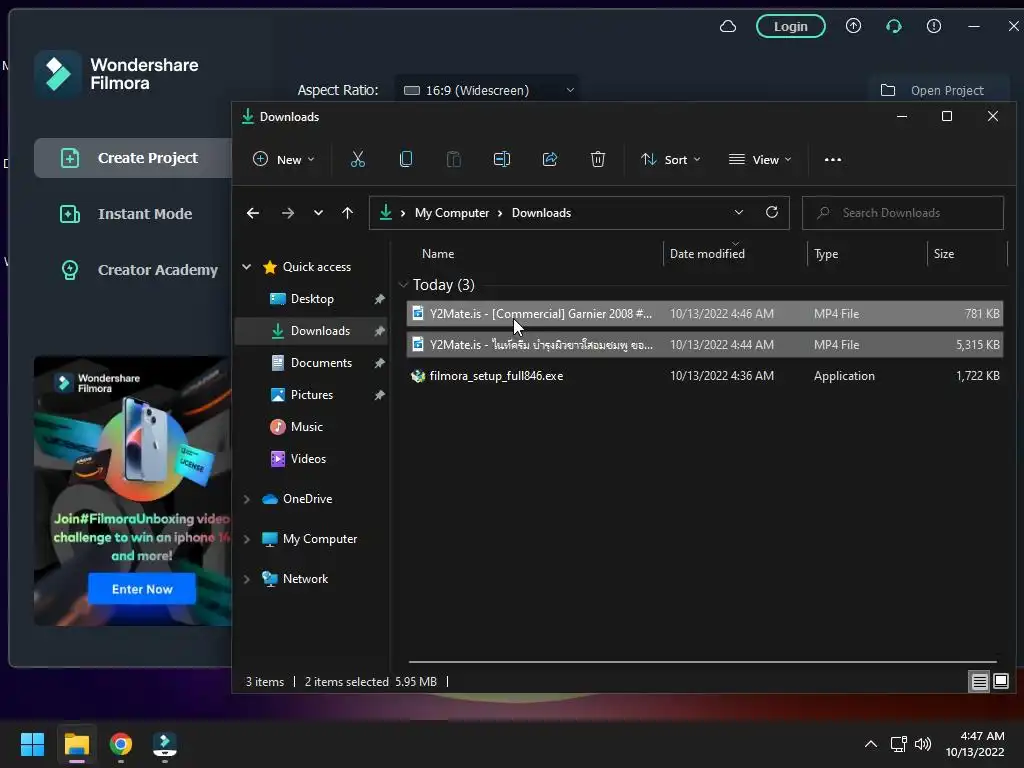The height and width of the screenshot is (768, 1024).
Task: Go back with the Explorer back arrow
Action: point(253,213)
